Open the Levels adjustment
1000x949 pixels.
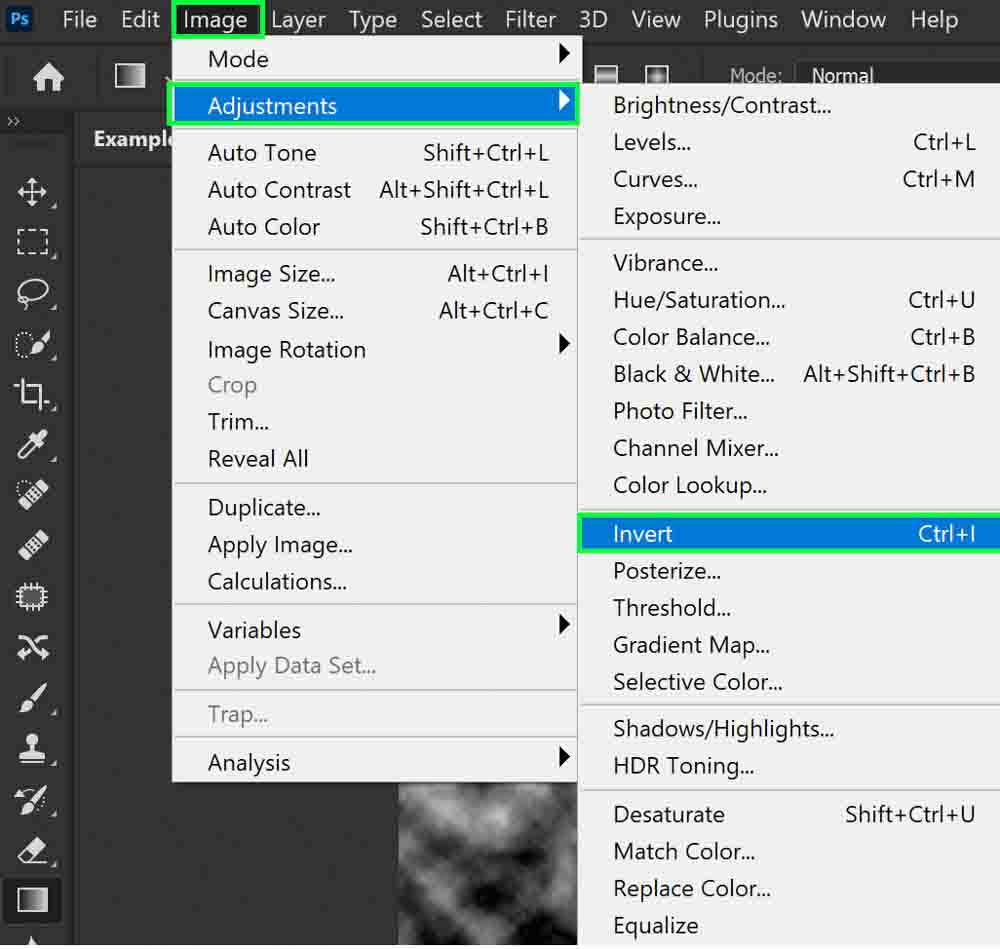pos(791,142)
